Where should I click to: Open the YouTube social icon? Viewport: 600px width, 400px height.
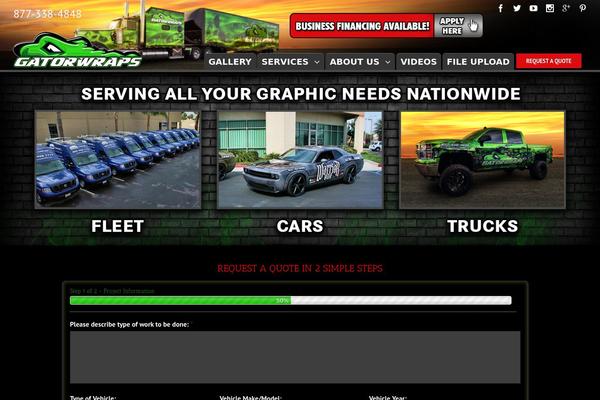[x=533, y=8]
